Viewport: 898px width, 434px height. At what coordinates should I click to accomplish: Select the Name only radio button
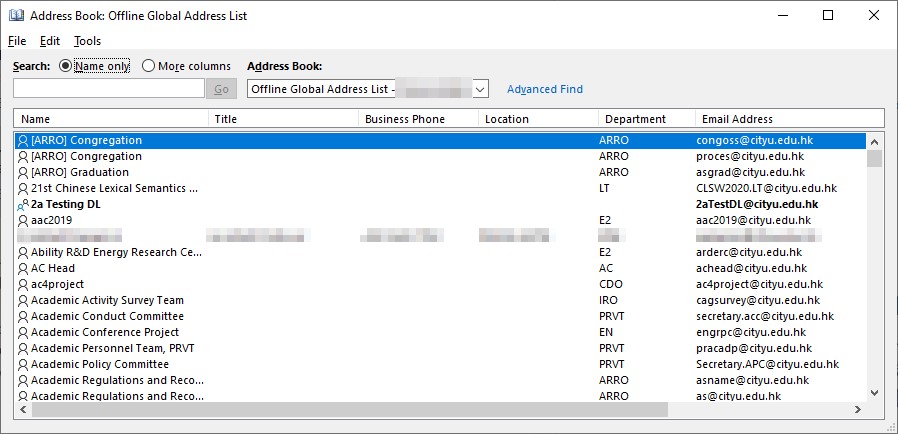tap(66, 66)
